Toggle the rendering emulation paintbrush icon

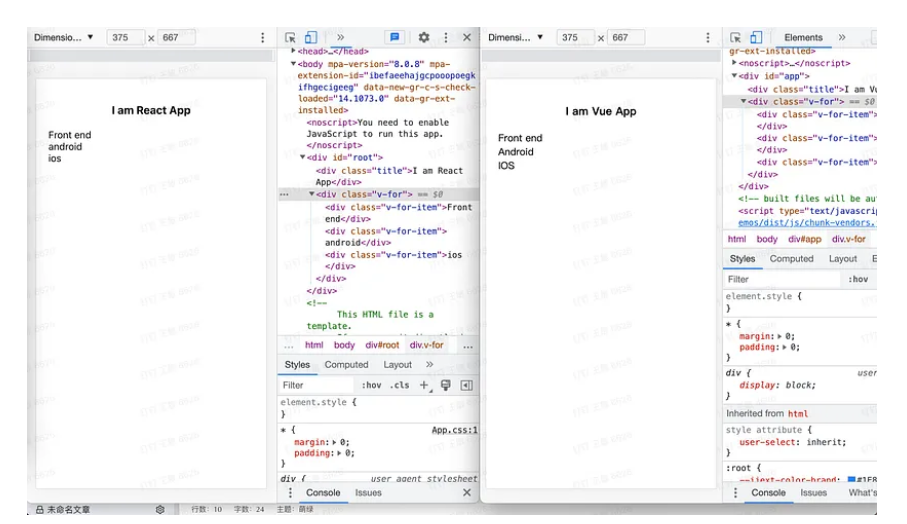pyautogui.click(x=445, y=385)
